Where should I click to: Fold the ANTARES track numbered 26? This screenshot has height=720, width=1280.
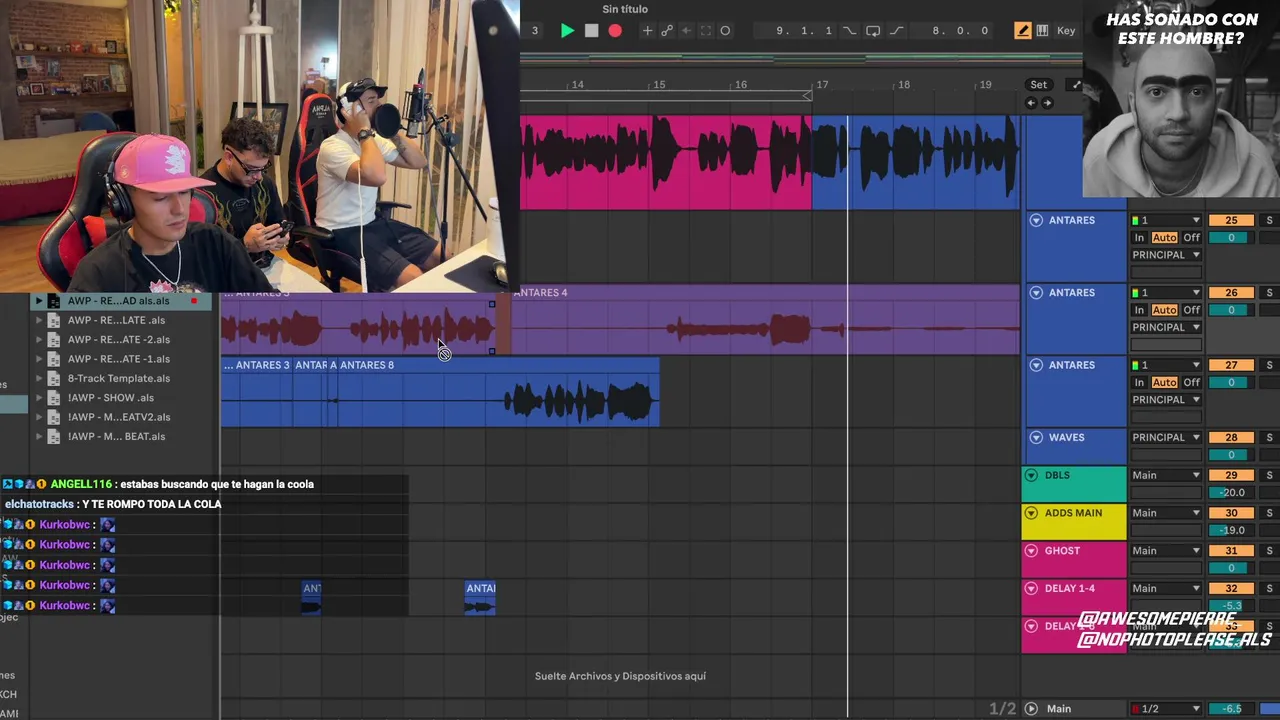pos(1036,293)
